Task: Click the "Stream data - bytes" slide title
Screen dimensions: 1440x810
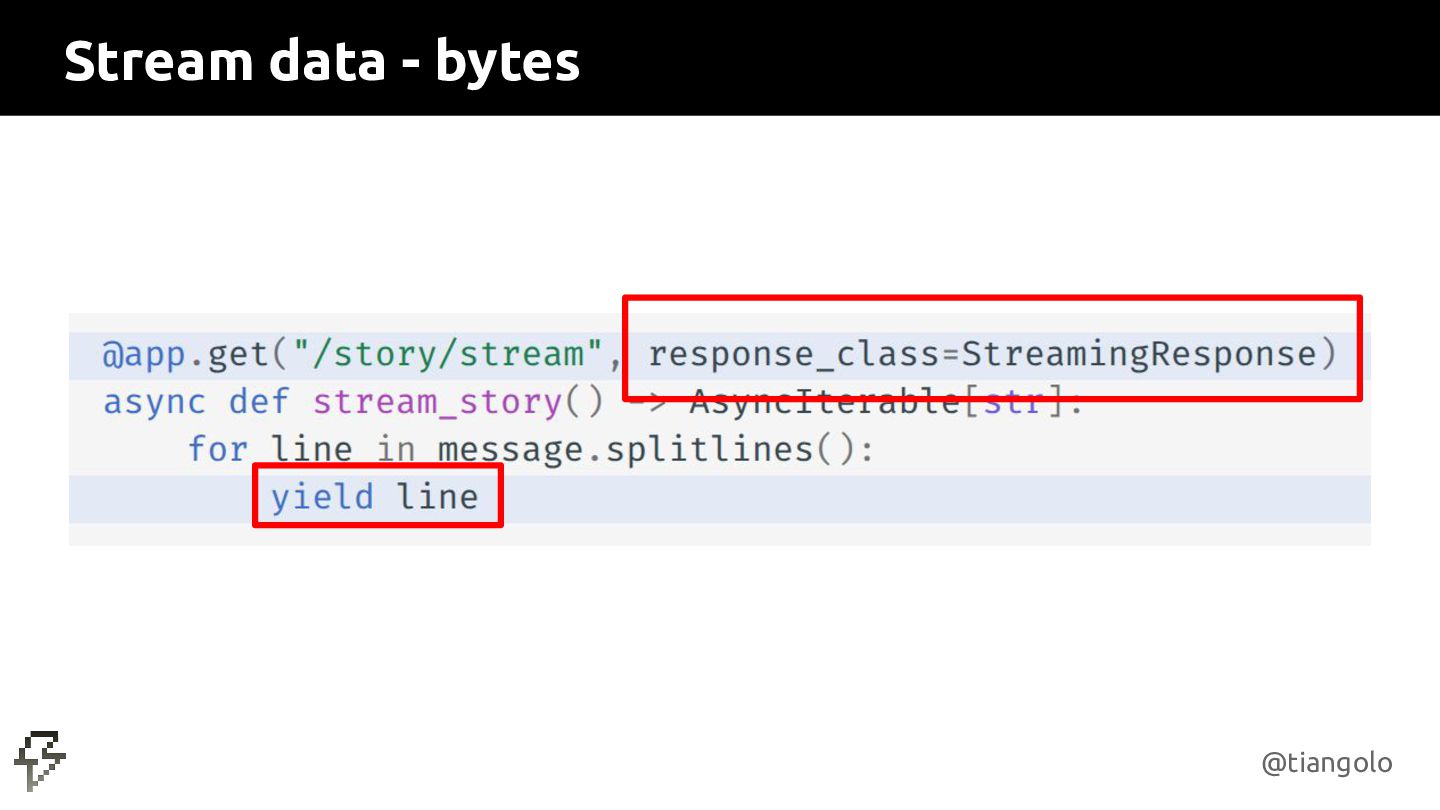Action: point(322,61)
